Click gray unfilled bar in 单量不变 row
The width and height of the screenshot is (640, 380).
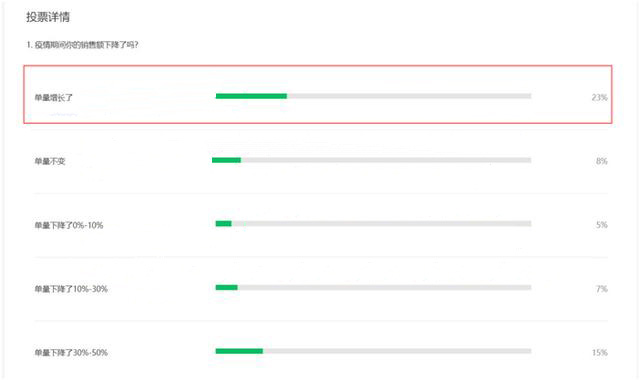point(386,160)
